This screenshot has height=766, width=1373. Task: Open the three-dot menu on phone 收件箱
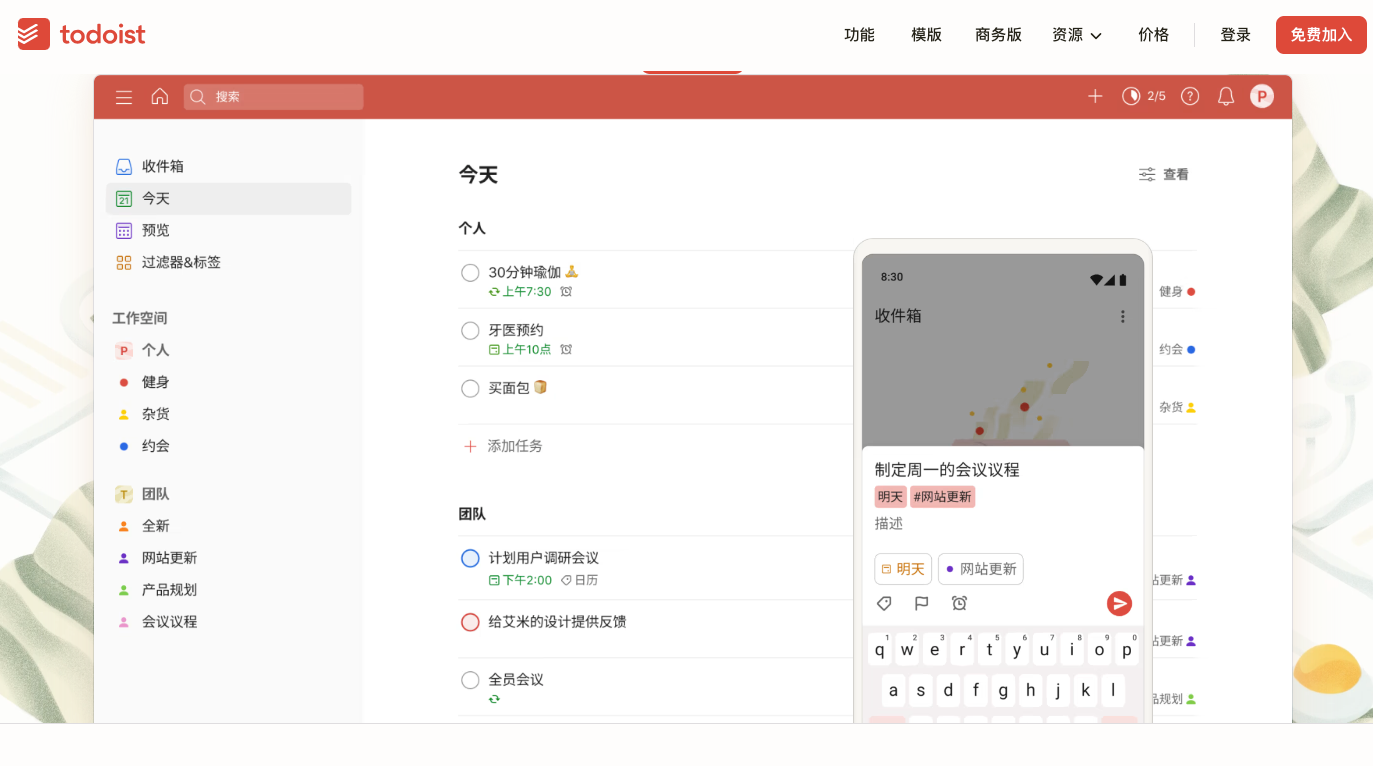pos(1122,316)
